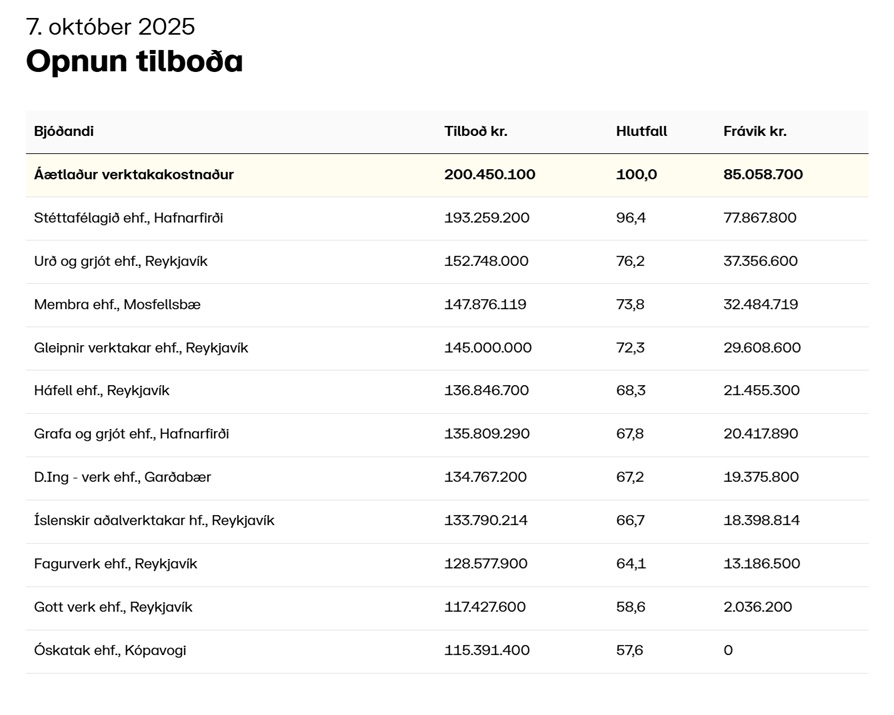Click Fagurverk ehf., Reykjavík bidder
Screen dimensions: 894x715
coord(115,564)
